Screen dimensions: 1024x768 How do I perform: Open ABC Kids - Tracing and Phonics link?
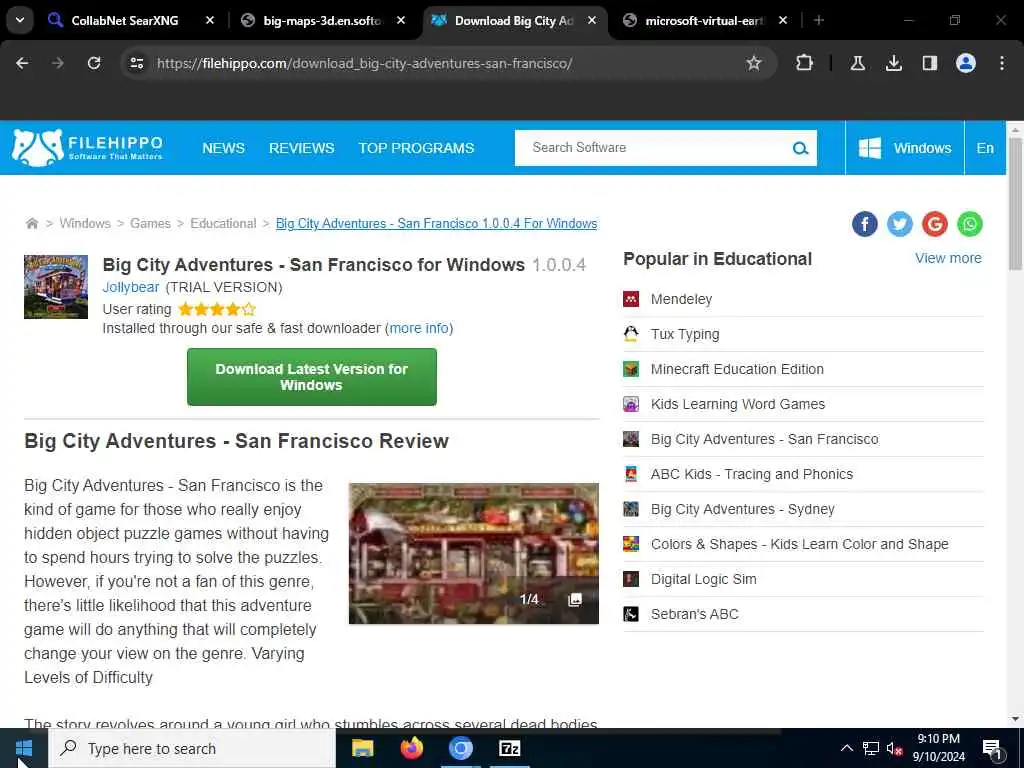pos(752,474)
